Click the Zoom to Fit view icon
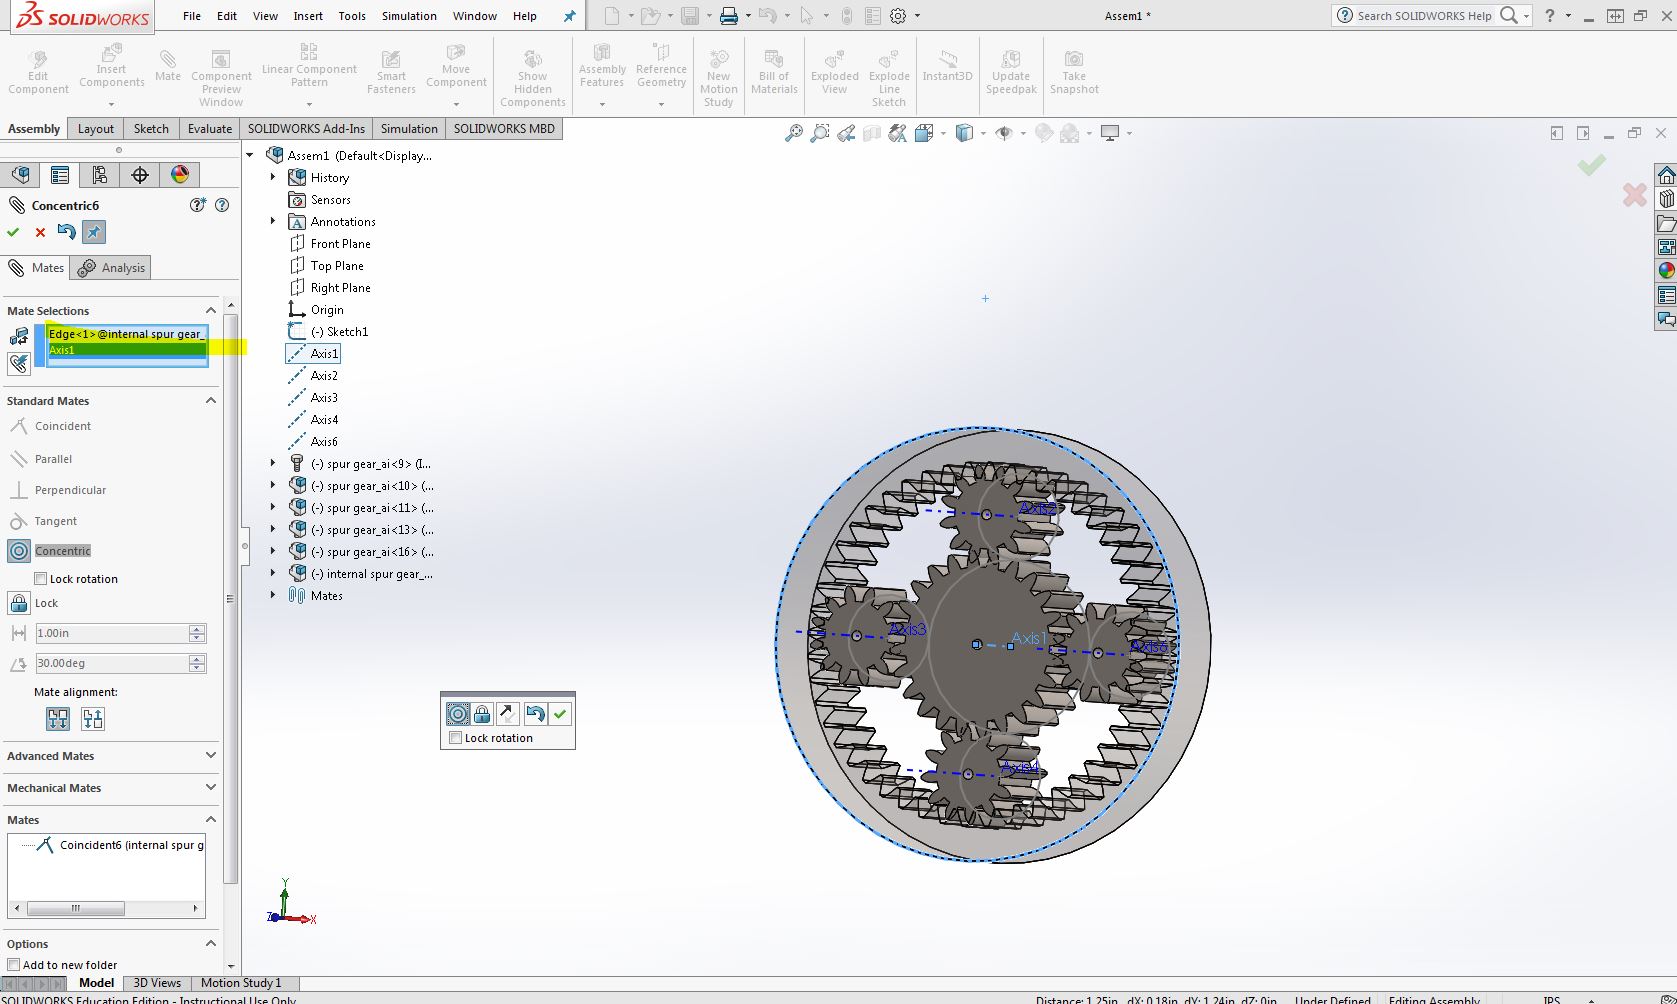Viewport: 1677px width, 1004px height. tap(794, 133)
